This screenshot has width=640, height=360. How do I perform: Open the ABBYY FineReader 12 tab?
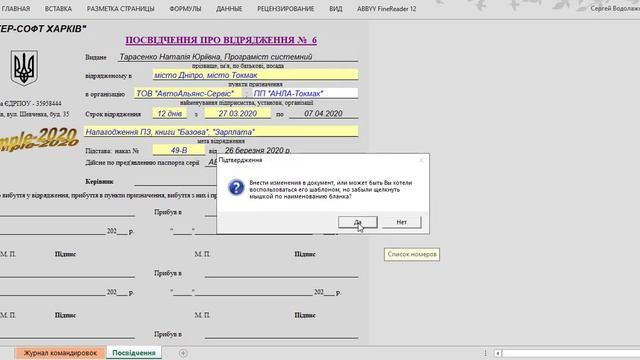click(387, 9)
